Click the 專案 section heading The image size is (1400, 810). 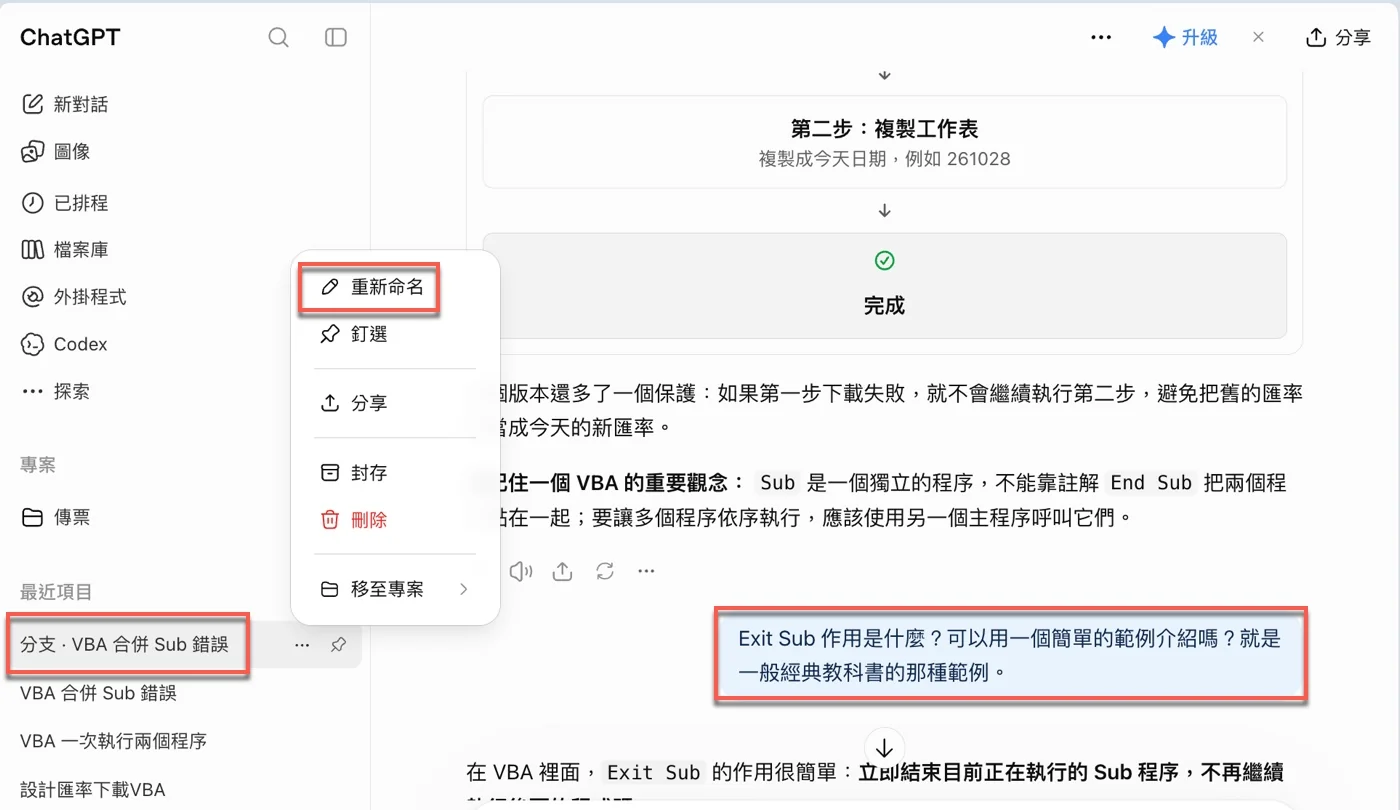[x=38, y=465]
